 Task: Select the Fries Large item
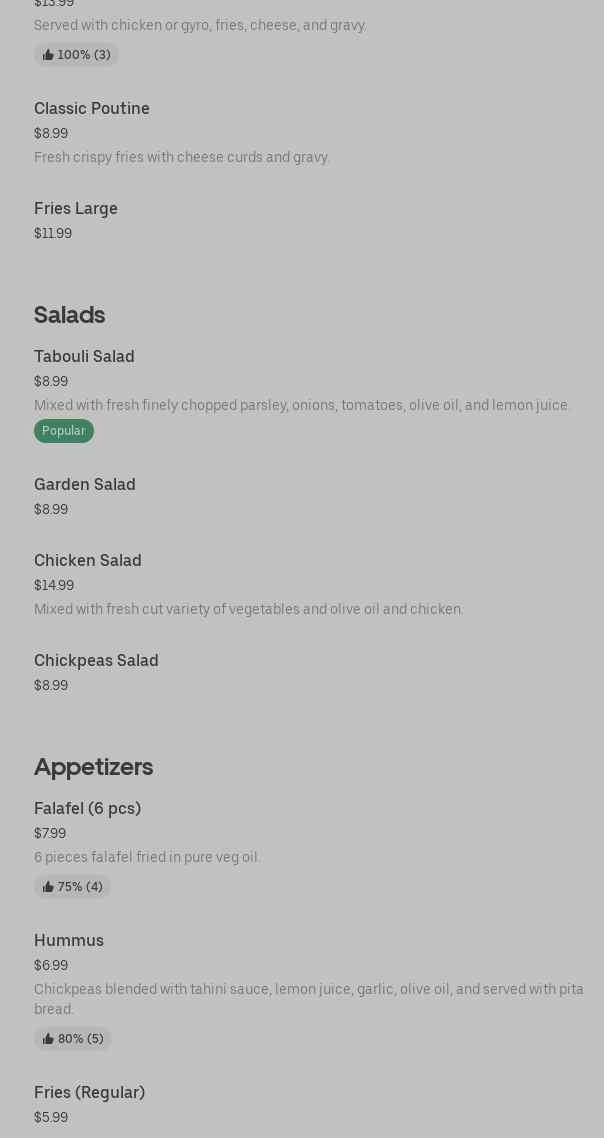(x=76, y=208)
